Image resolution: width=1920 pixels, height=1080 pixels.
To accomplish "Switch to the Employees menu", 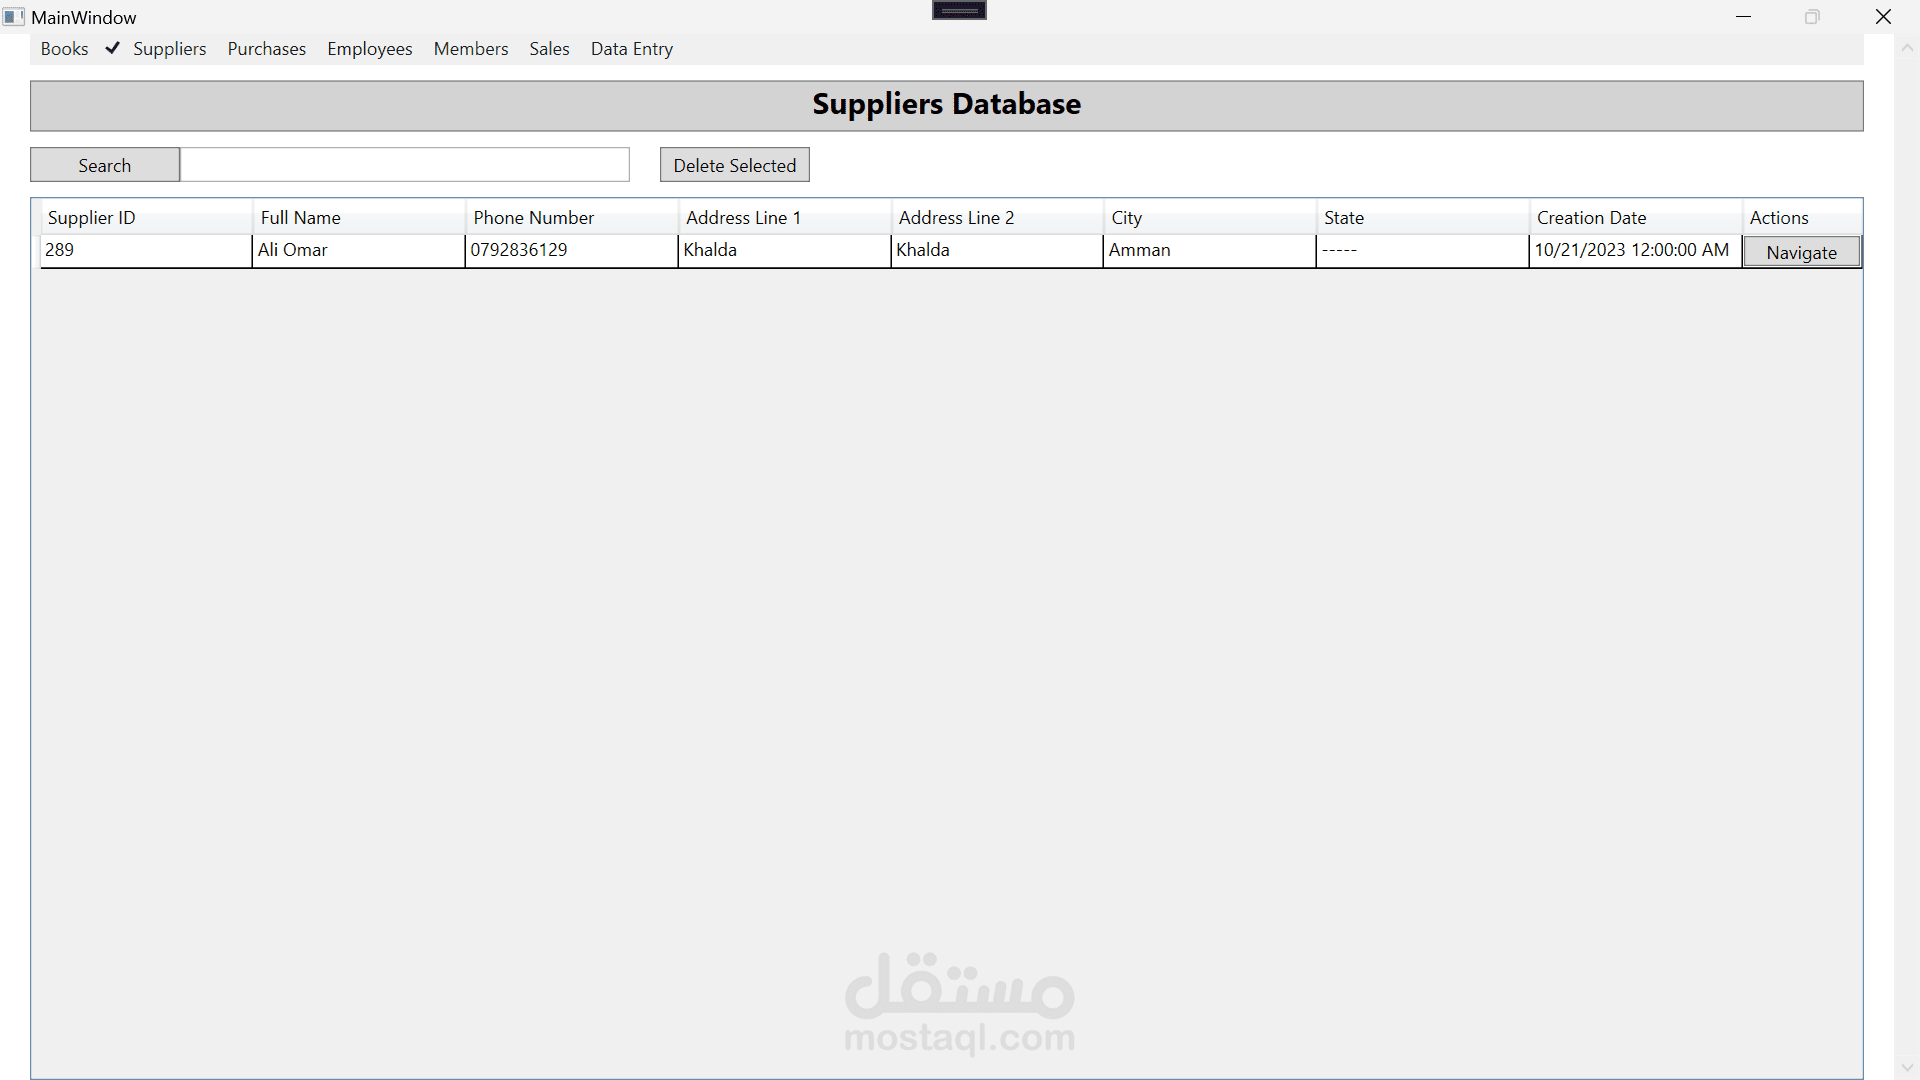I will click(x=369, y=49).
